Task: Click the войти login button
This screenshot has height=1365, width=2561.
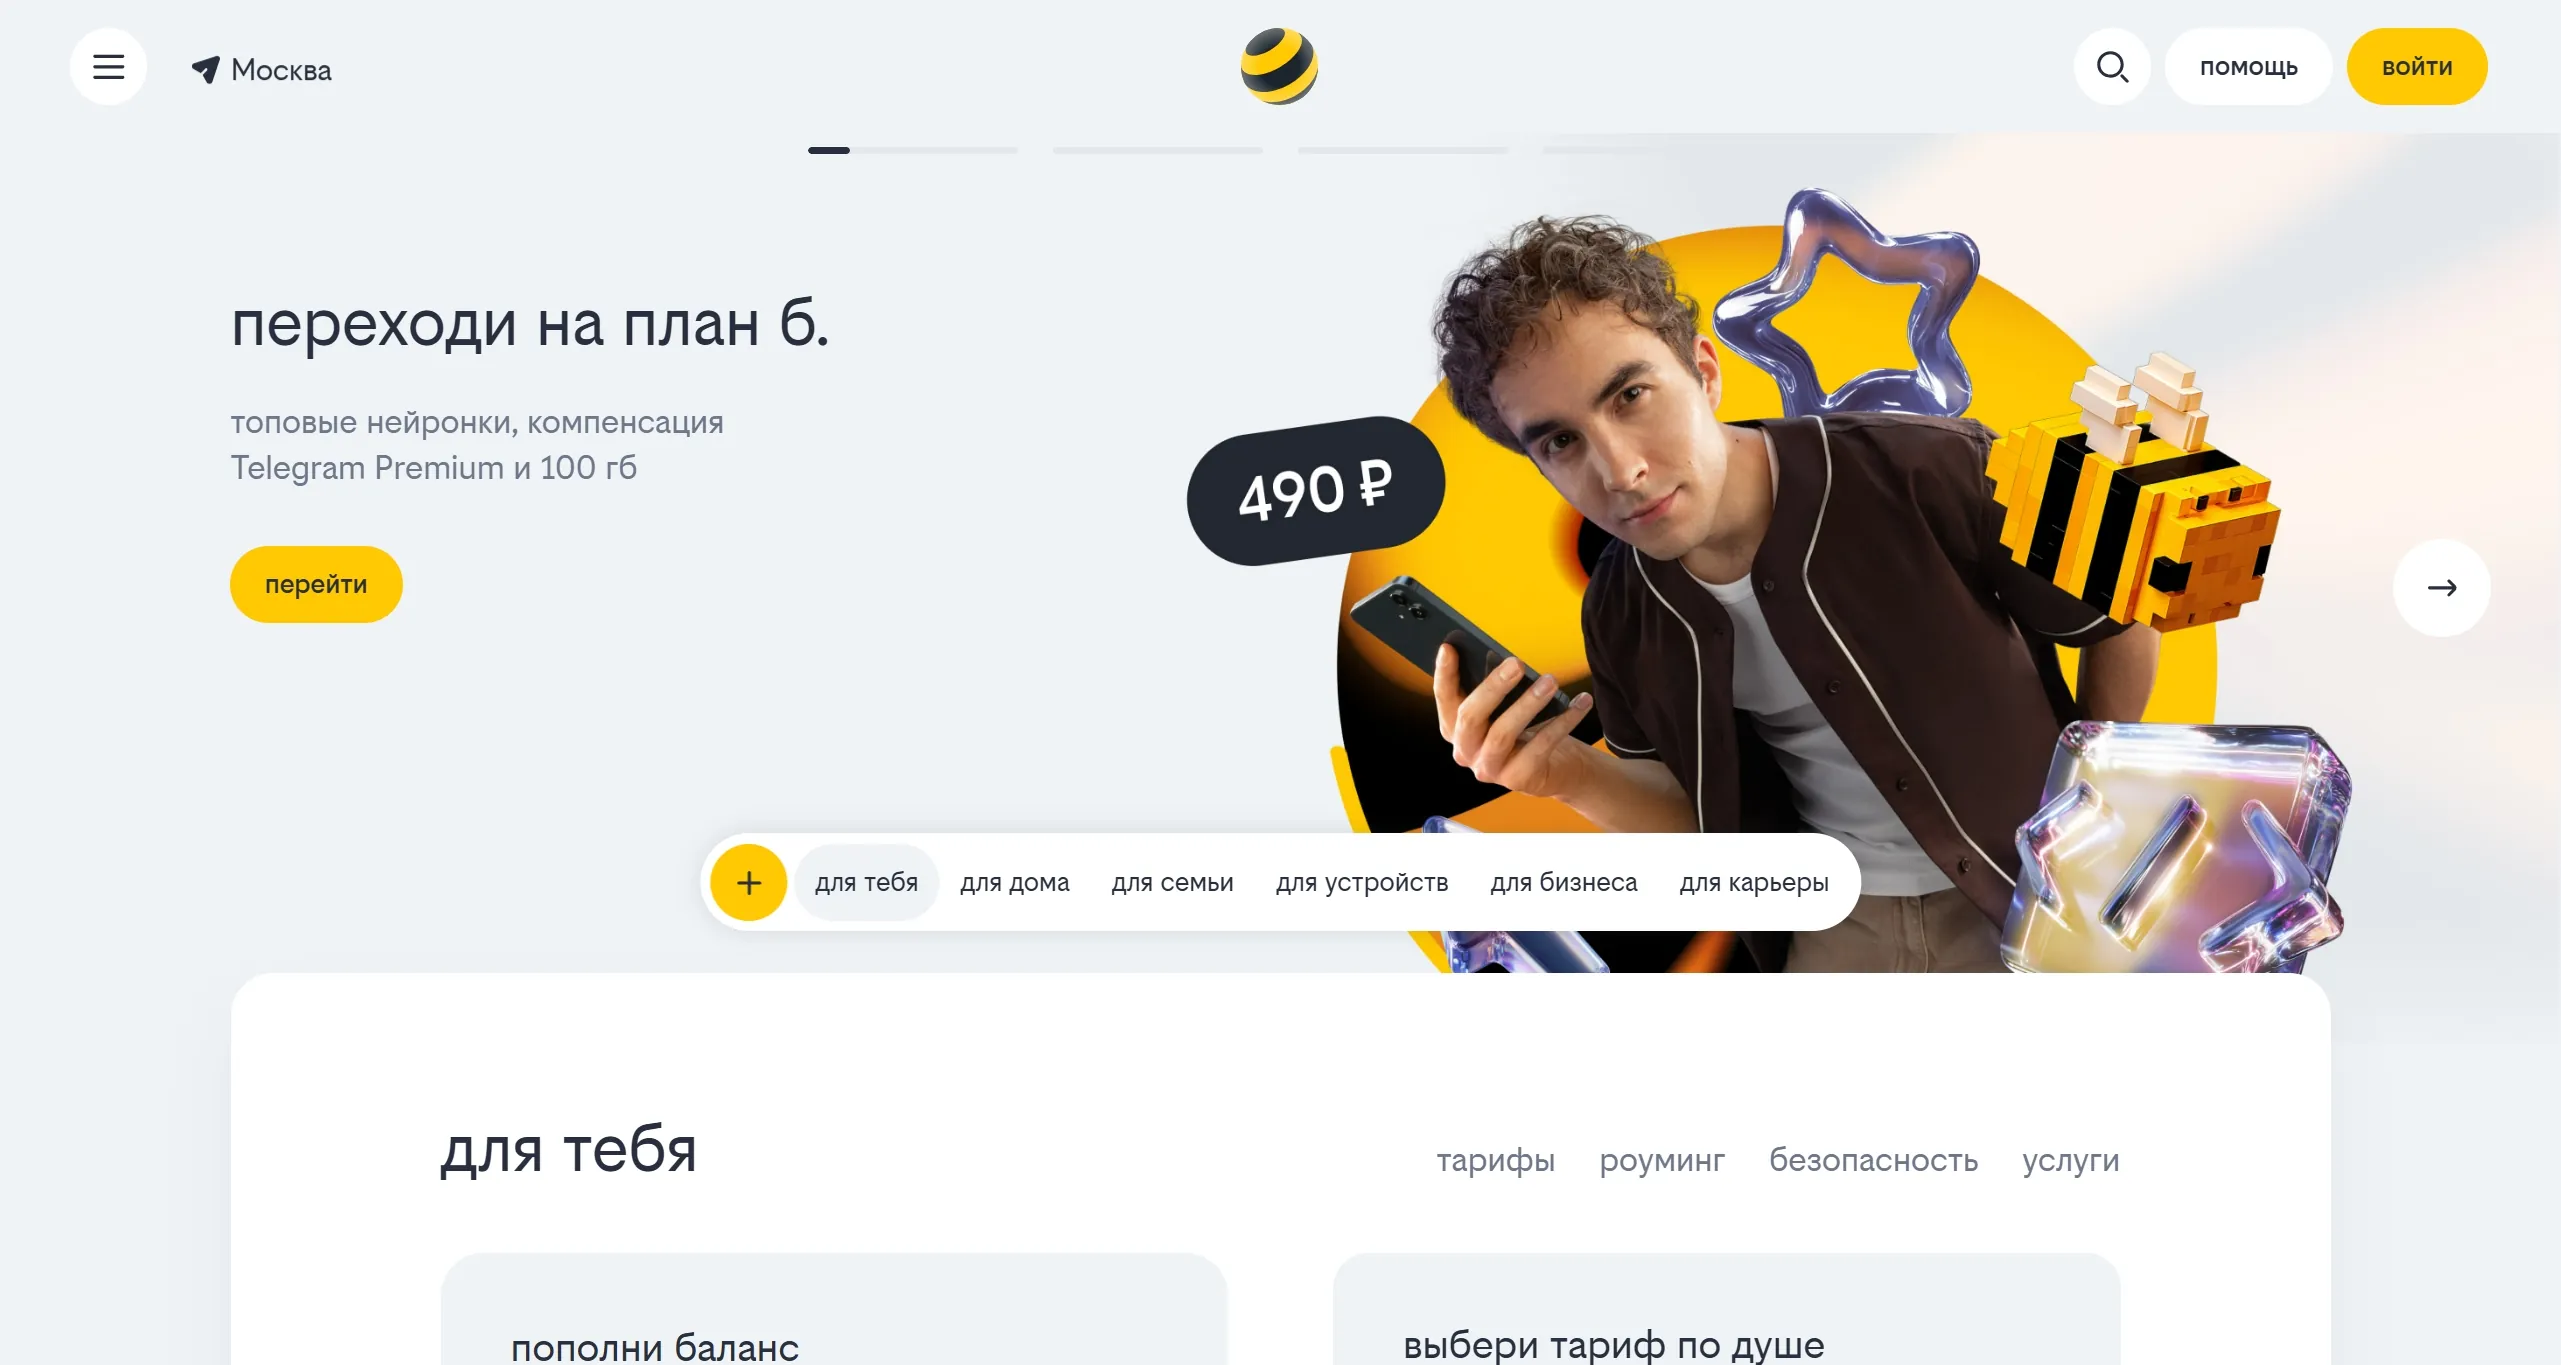Action: click(x=2416, y=67)
